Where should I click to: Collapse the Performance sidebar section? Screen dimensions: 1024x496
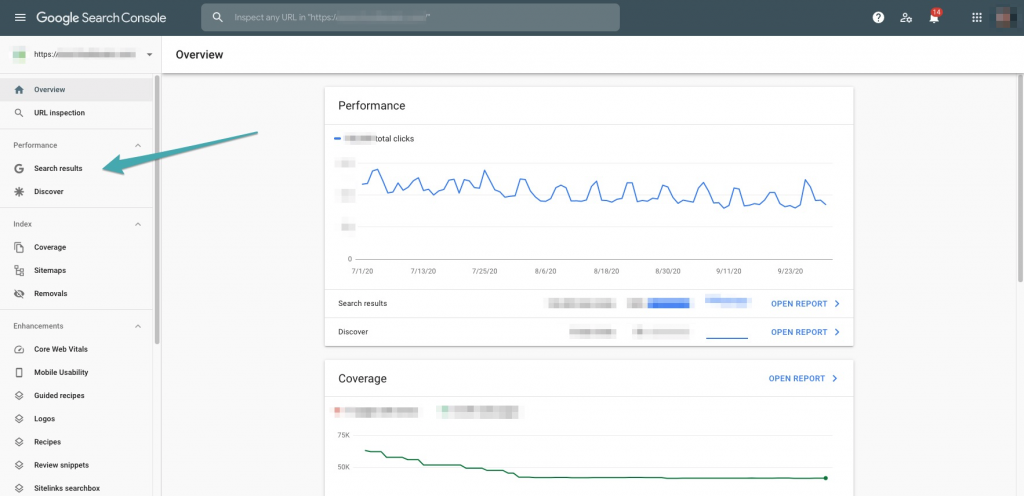[138, 146]
